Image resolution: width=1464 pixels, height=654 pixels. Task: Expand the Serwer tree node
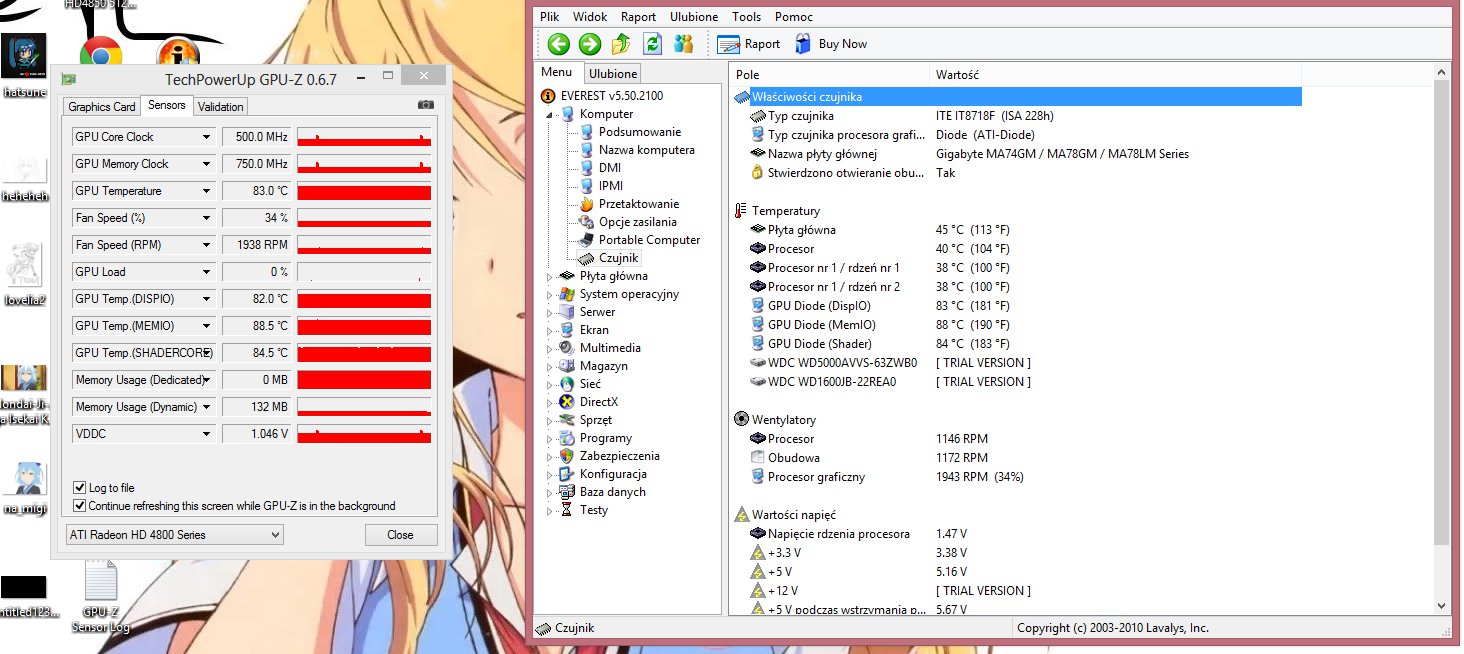pyautogui.click(x=549, y=312)
